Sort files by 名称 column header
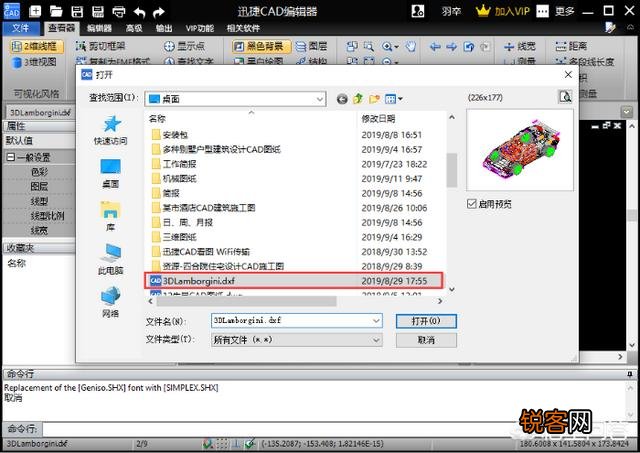 coord(157,119)
